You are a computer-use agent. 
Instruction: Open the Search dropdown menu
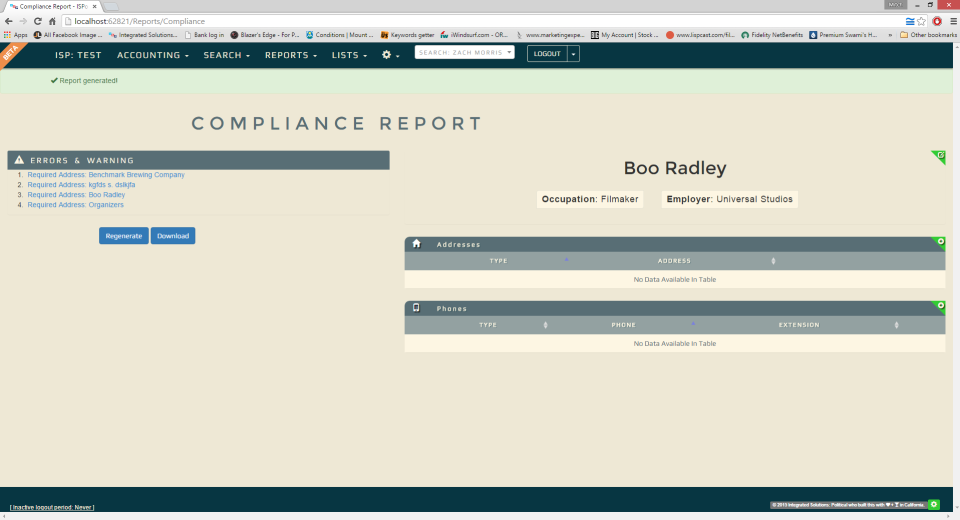coord(227,55)
